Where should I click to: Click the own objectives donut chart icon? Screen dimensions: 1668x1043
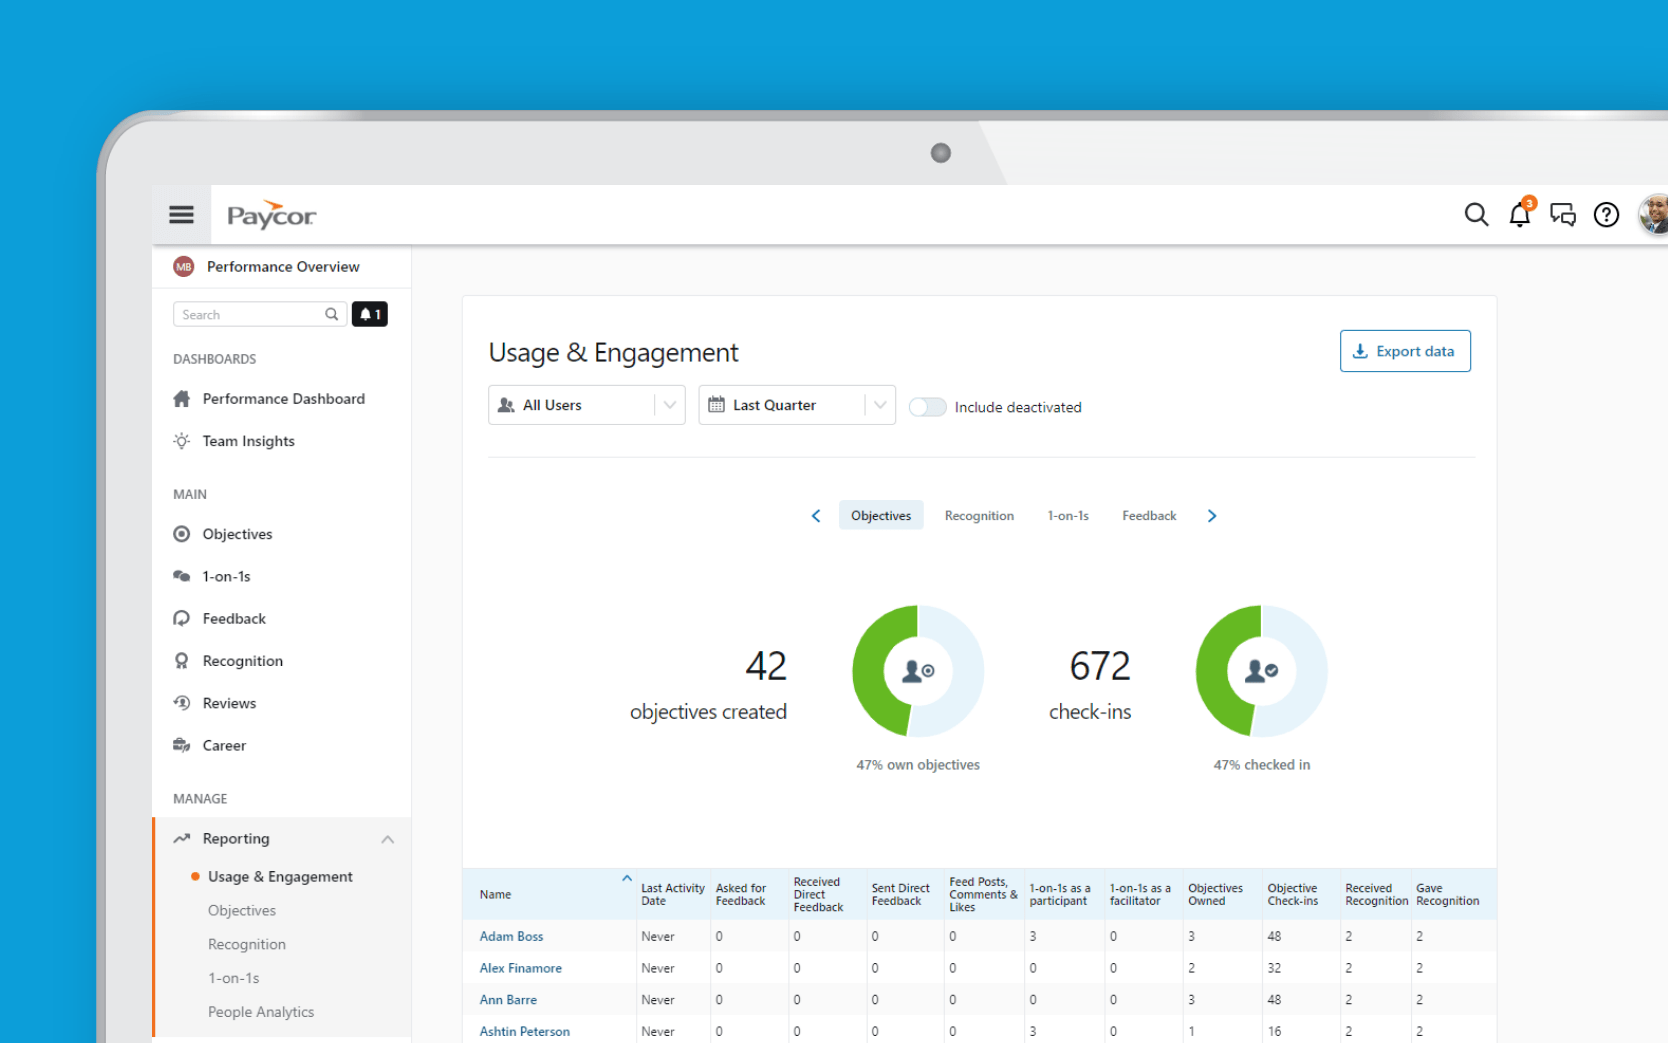918,671
